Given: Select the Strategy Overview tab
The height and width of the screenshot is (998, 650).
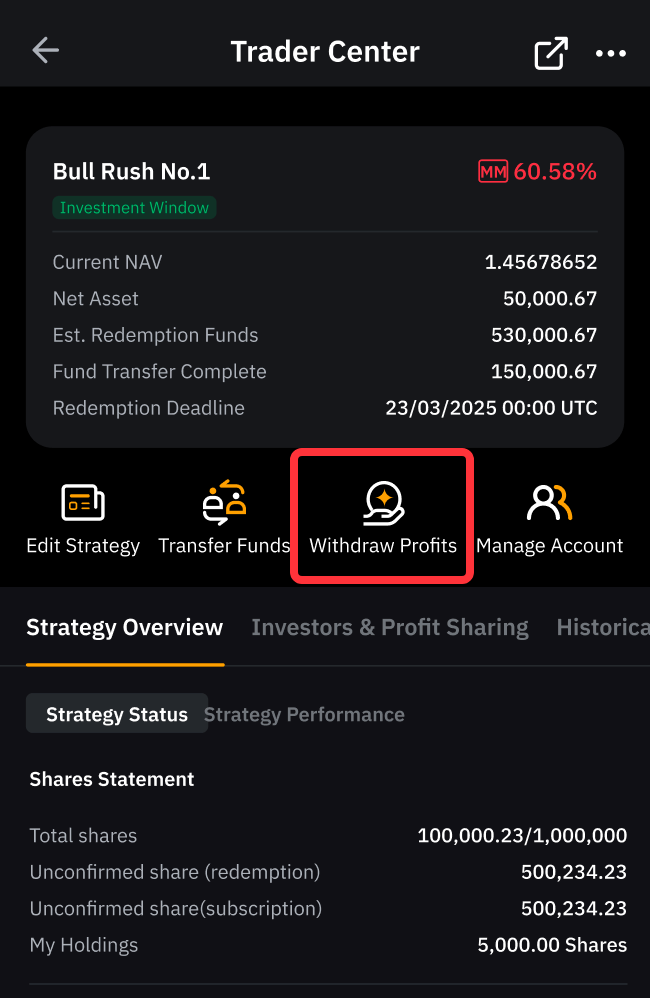Looking at the screenshot, I should pos(125,628).
